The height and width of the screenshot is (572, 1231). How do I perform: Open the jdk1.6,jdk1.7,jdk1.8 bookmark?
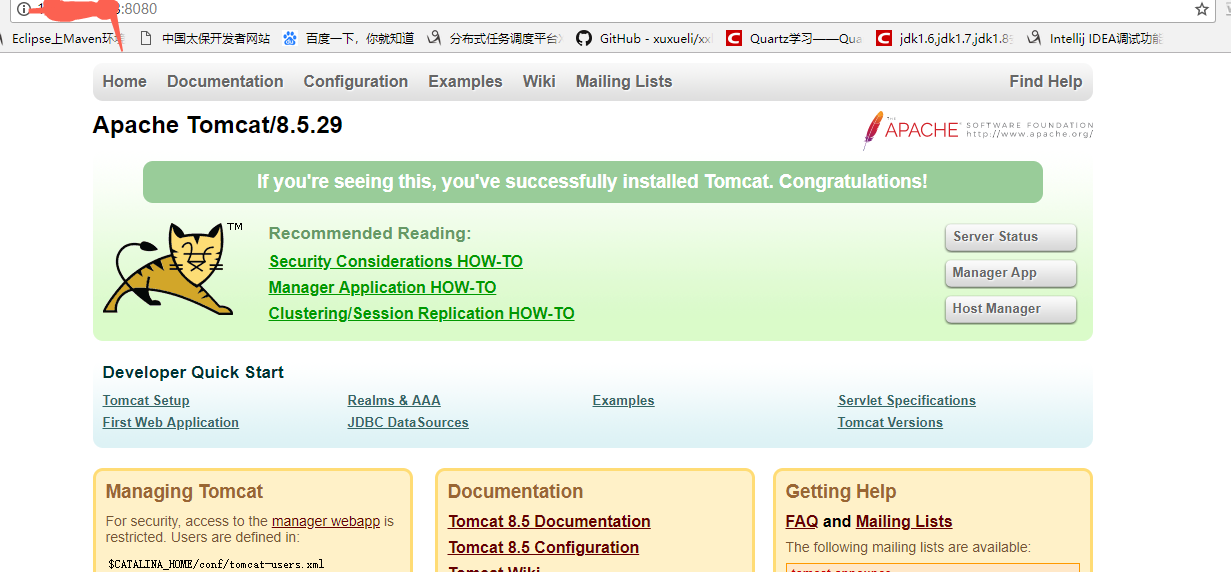[x=945, y=39]
